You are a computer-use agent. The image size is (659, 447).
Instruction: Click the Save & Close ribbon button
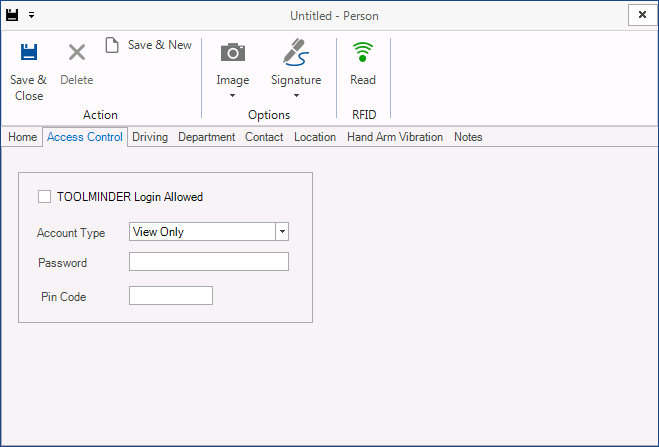click(x=29, y=71)
